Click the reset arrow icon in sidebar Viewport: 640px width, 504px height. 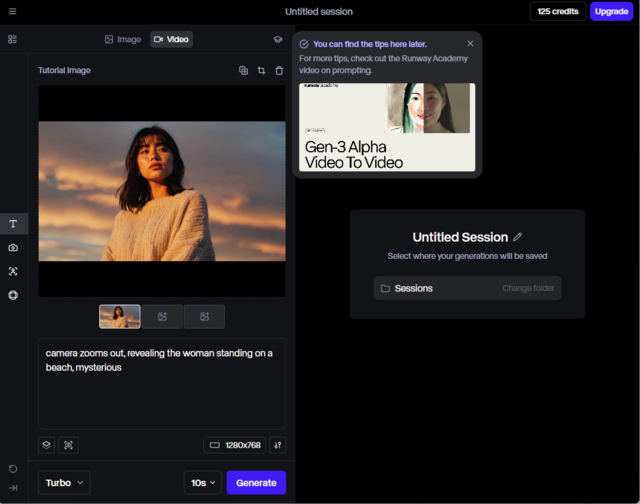[13, 468]
